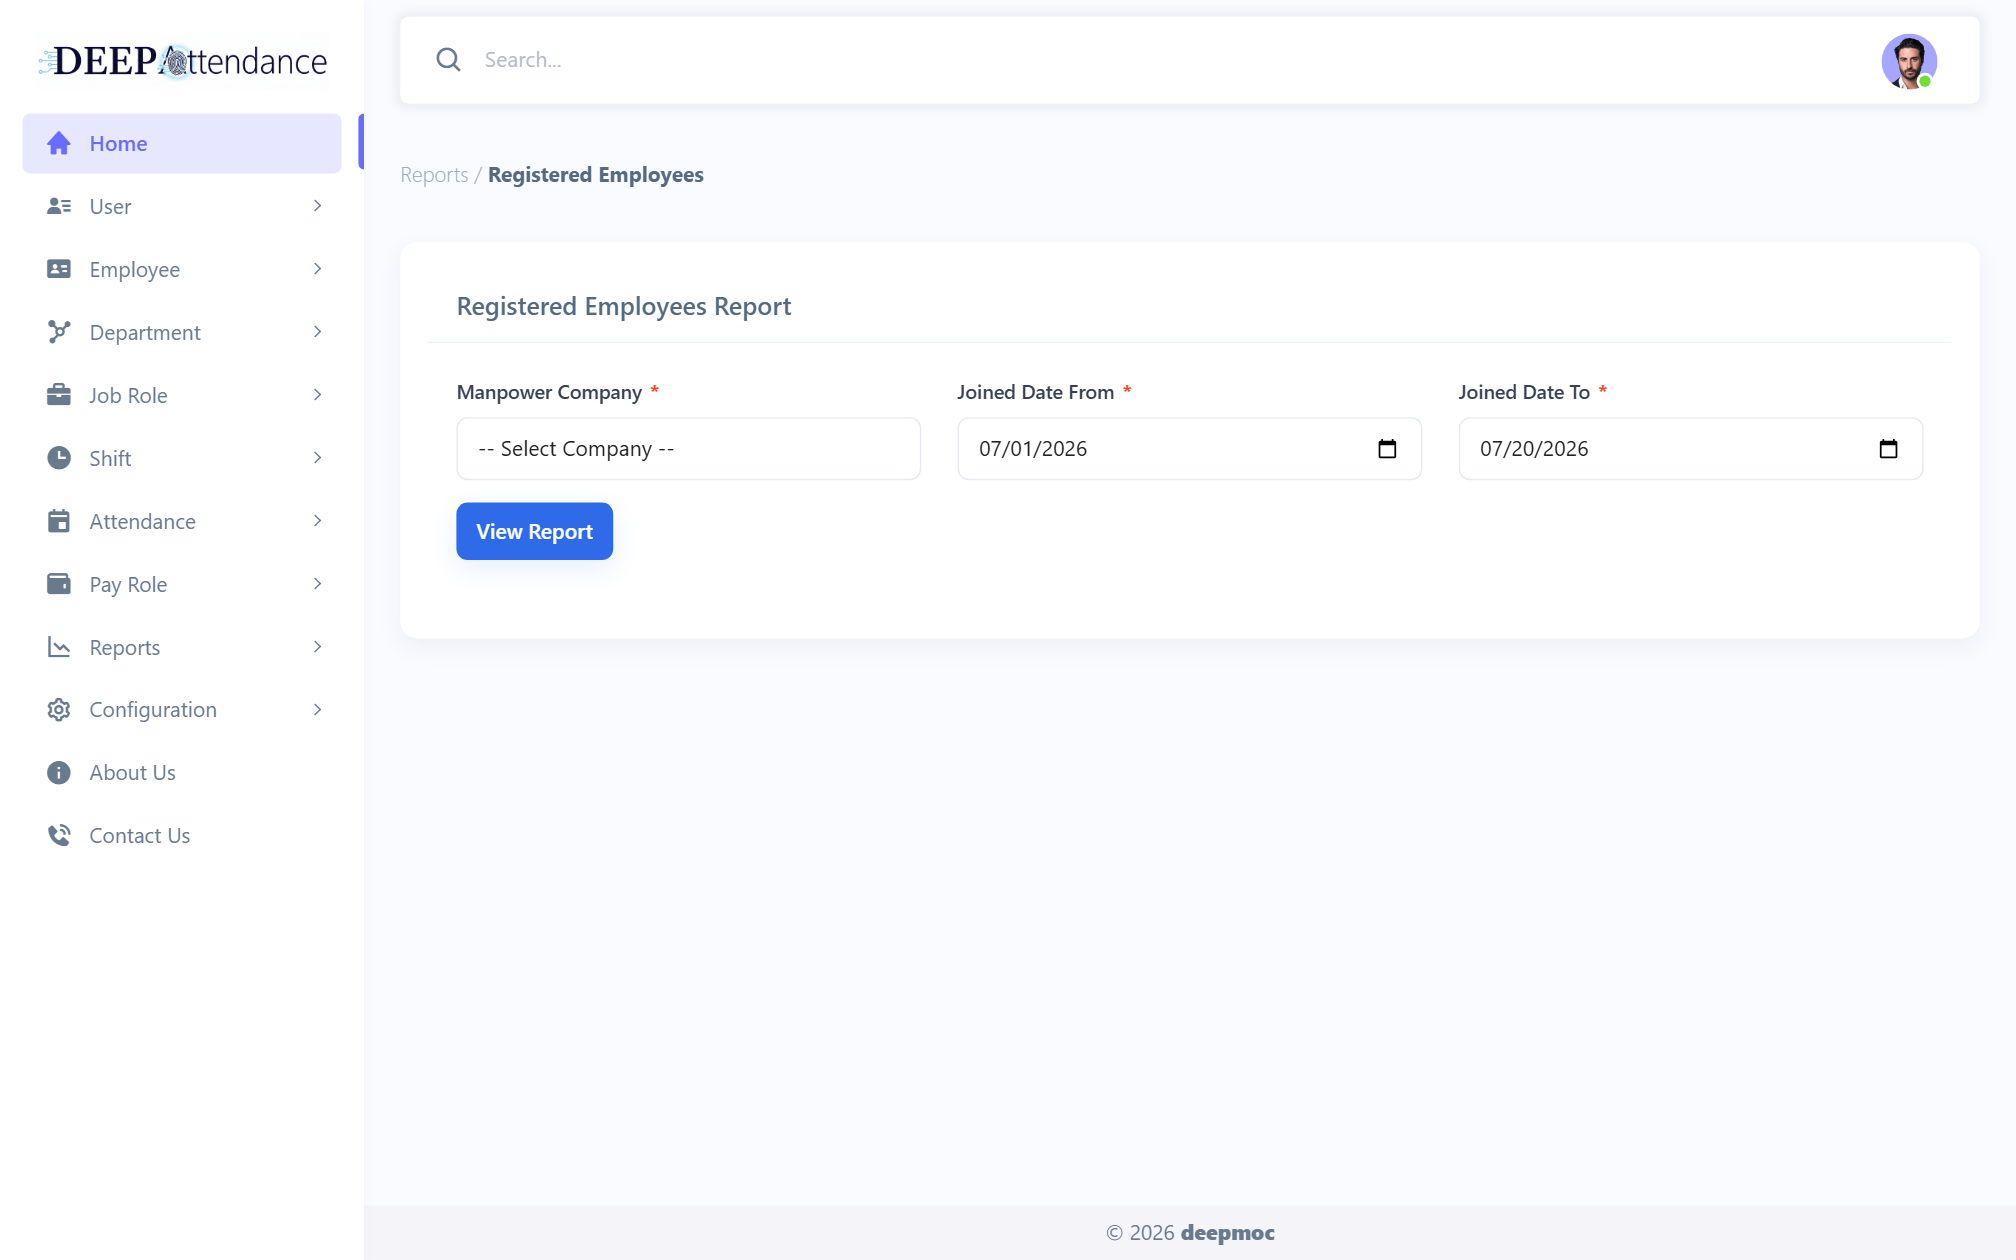Image resolution: width=2016 pixels, height=1260 pixels.
Task: Click the Reports breadcrumb link
Action: click(434, 175)
